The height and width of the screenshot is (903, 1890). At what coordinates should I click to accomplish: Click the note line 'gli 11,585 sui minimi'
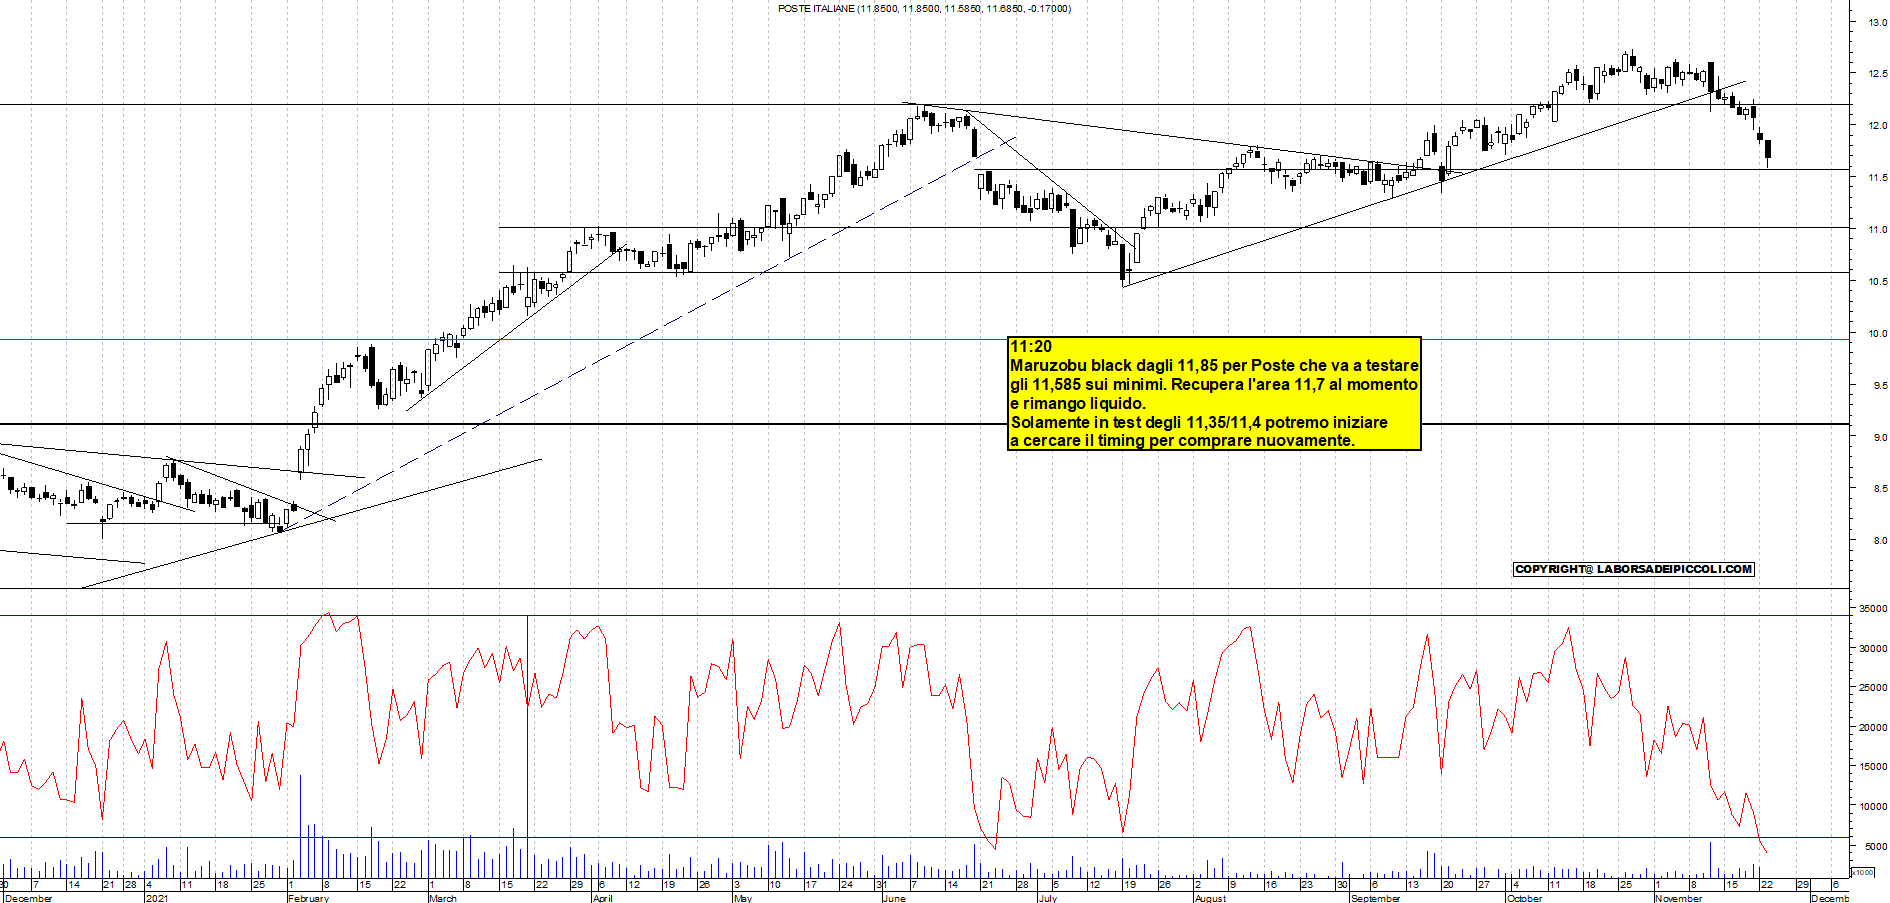point(1214,384)
